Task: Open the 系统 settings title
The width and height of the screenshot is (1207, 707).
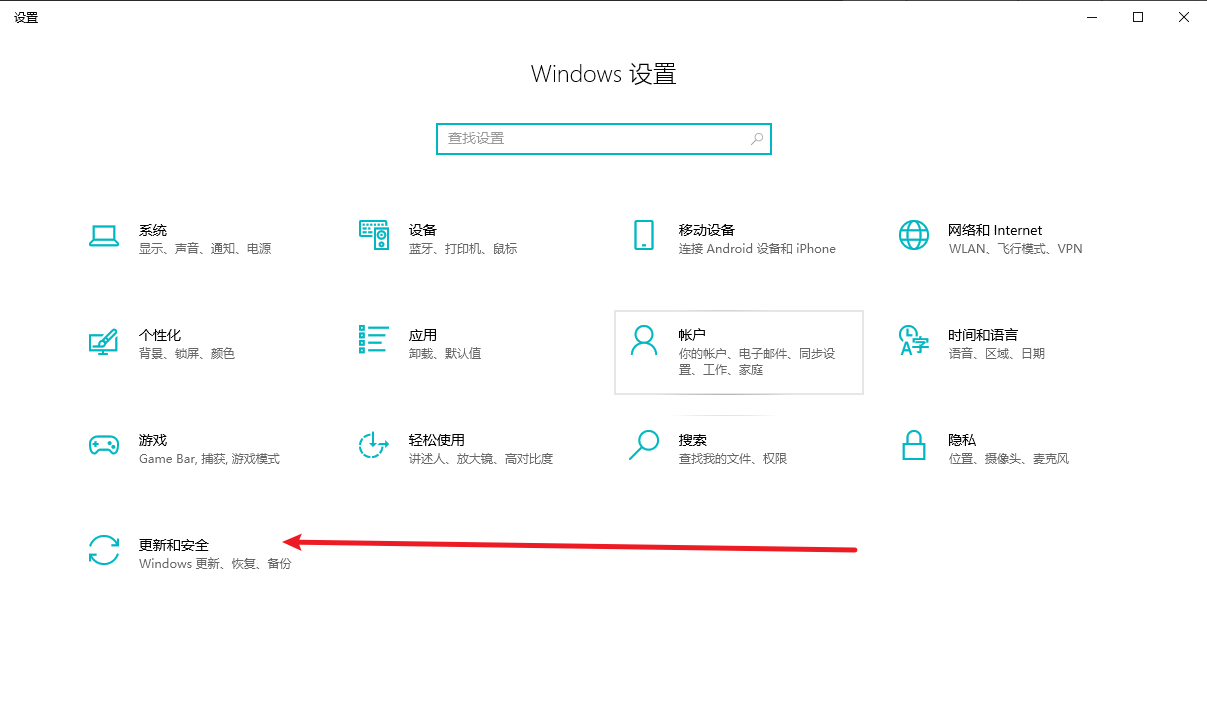Action: pyautogui.click(x=153, y=230)
